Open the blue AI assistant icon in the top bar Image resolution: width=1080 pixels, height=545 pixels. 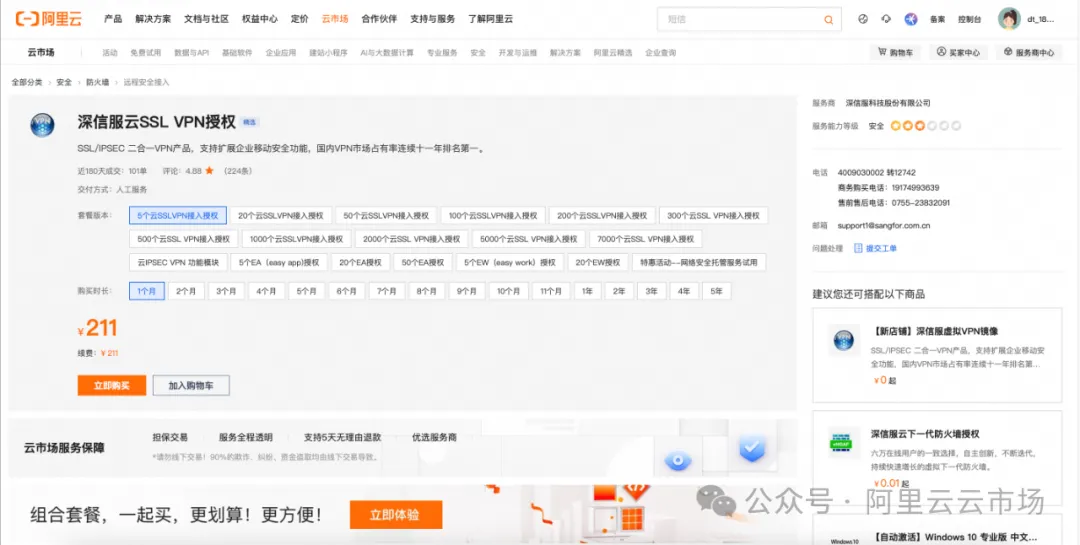(x=911, y=19)
